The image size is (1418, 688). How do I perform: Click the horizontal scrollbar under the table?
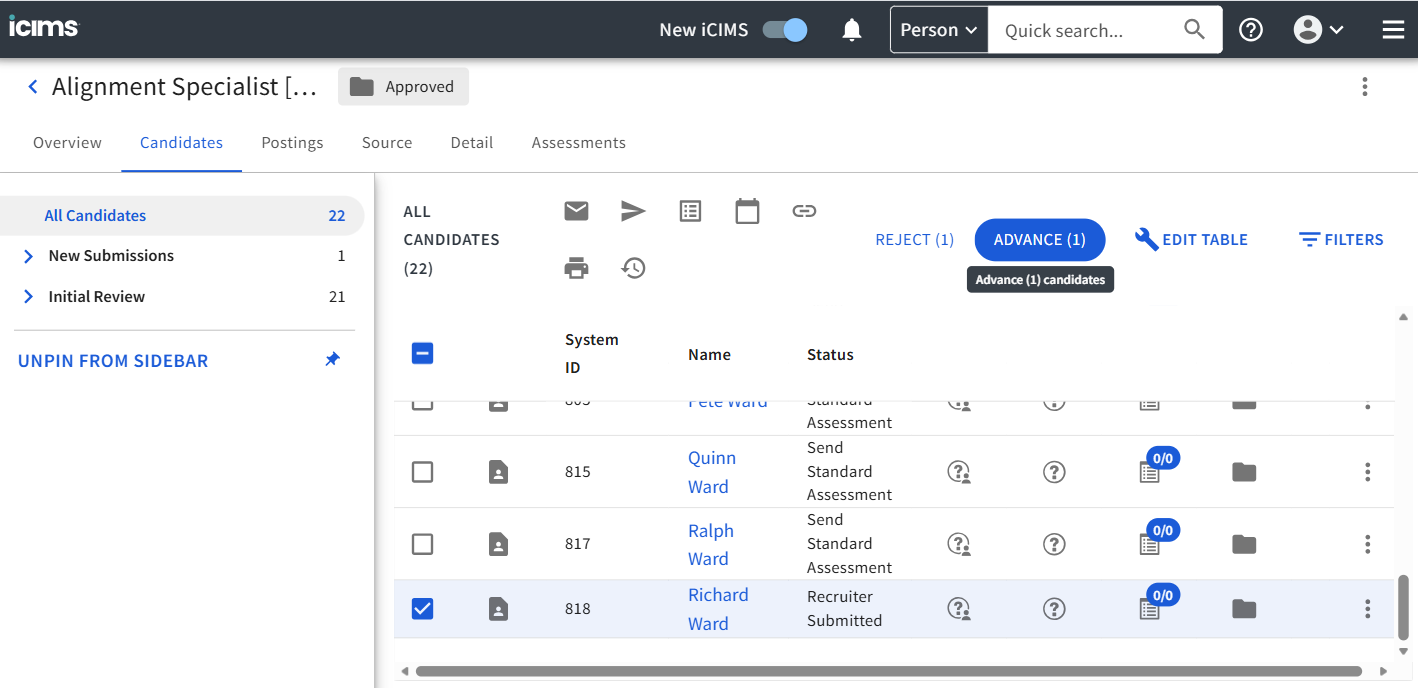click(x=888, y=671)
